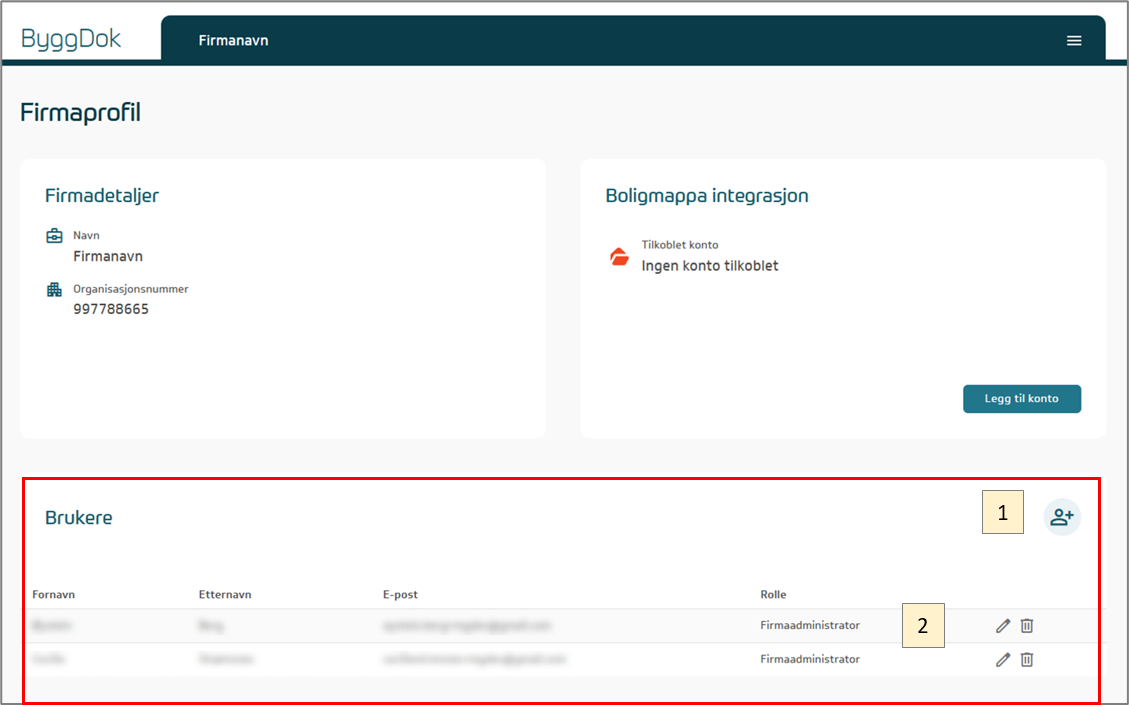
Task: Edit the second user with pencil icon
Action: pos(1003,660)
